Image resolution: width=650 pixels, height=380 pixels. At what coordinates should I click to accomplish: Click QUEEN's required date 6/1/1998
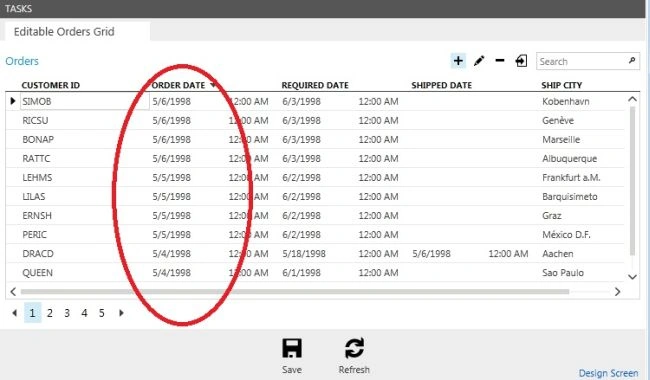click(301, 273)
